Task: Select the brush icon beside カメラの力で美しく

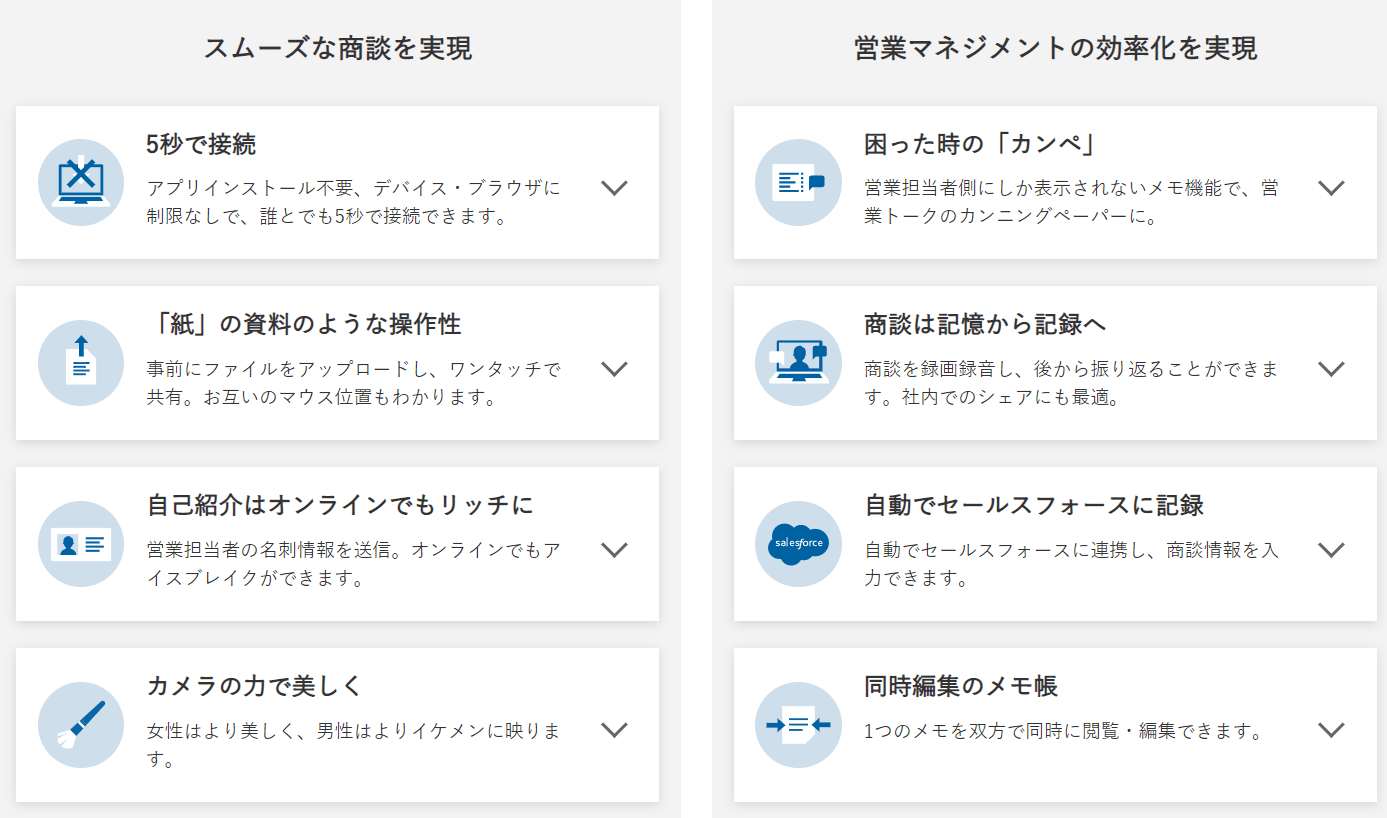Action: click(x=80, y=724)
